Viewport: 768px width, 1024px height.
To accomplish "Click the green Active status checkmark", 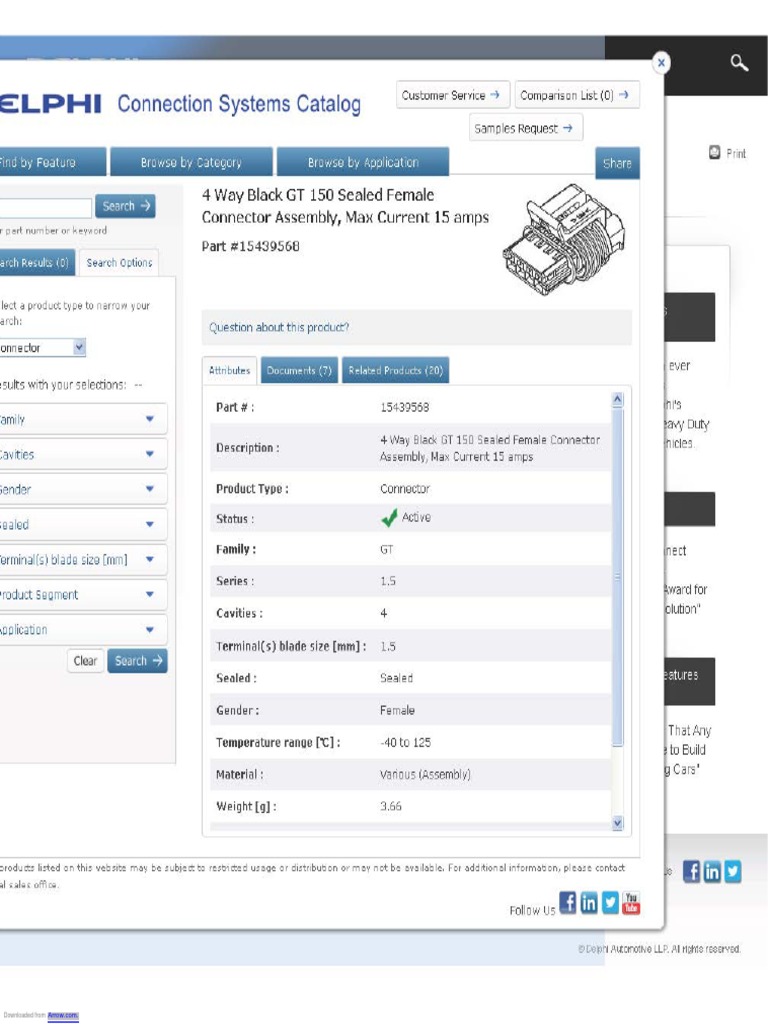I will coord(389,518).
